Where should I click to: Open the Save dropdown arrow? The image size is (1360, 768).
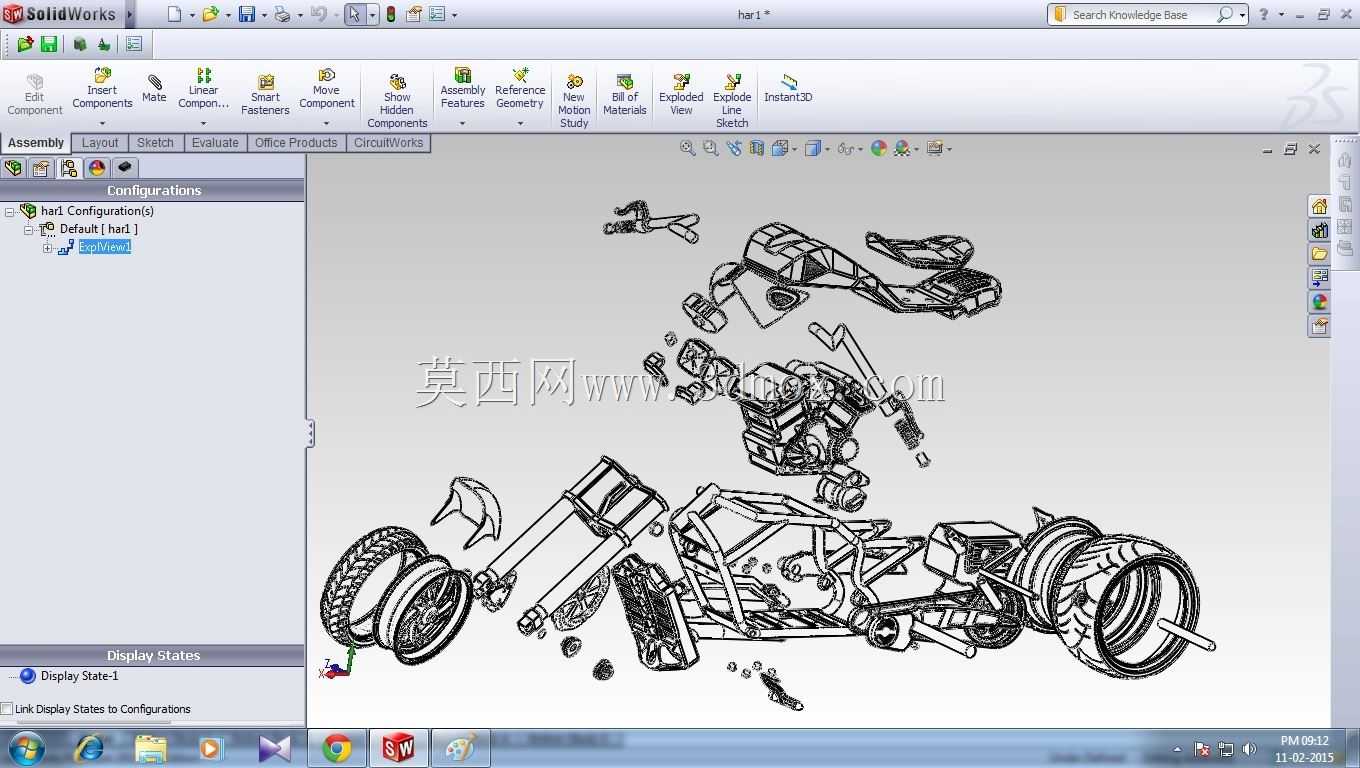click(x=264, y=15)
